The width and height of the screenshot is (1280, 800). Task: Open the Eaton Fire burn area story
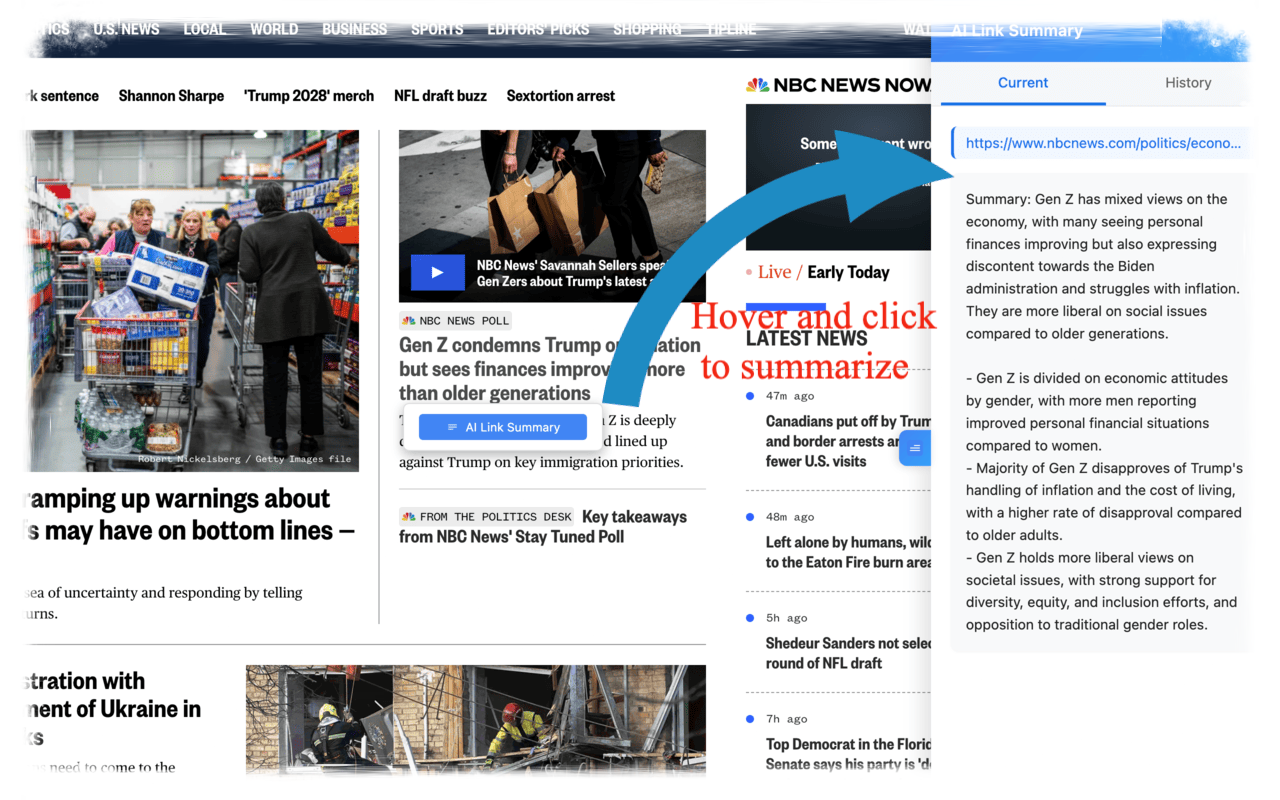click(848, 552)
